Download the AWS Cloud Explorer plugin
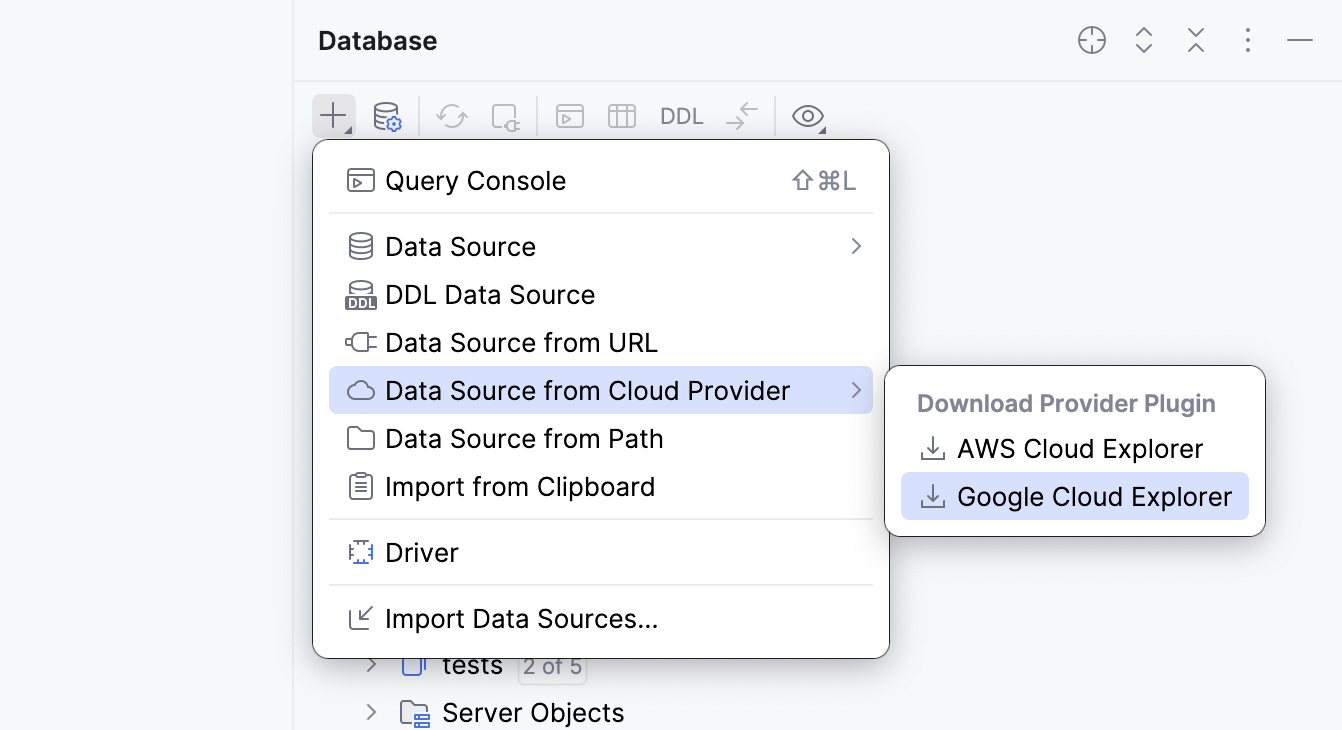 coord(1080,449)
